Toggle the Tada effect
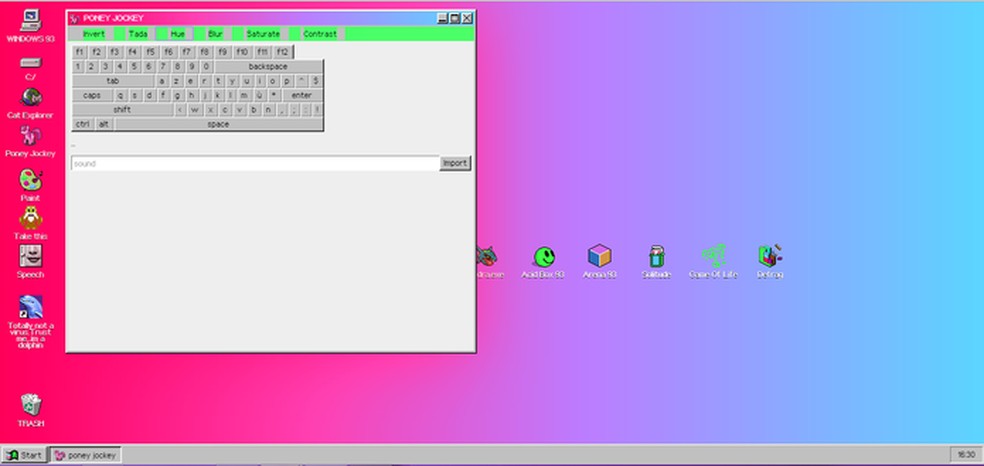This screenshot has height=466, width=984. [x=138, y=34]
